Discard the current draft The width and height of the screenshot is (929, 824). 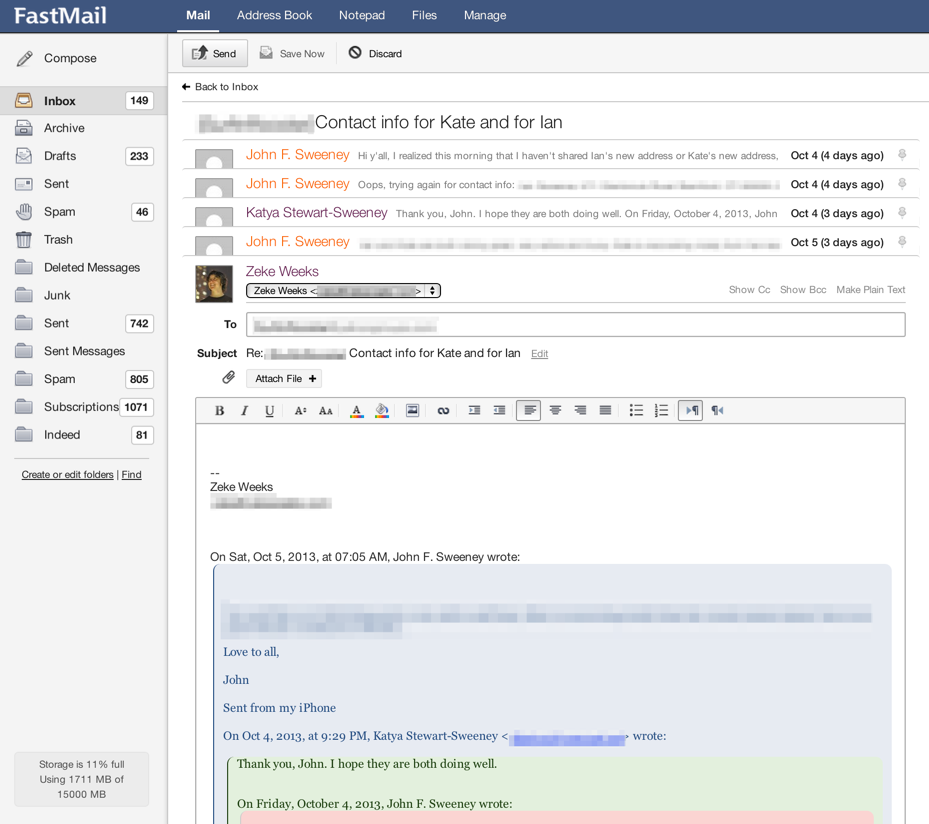[375, 53]
